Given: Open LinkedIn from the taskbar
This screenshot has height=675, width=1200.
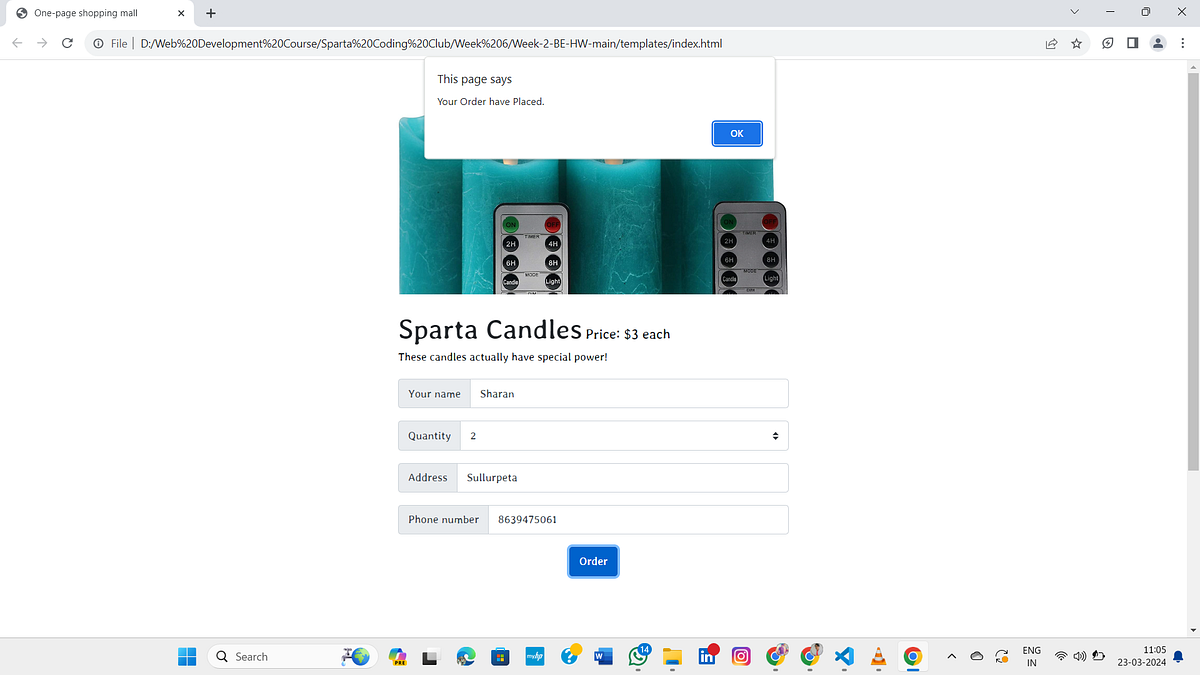Looking at the screenshot, I should tap(707, 656).
